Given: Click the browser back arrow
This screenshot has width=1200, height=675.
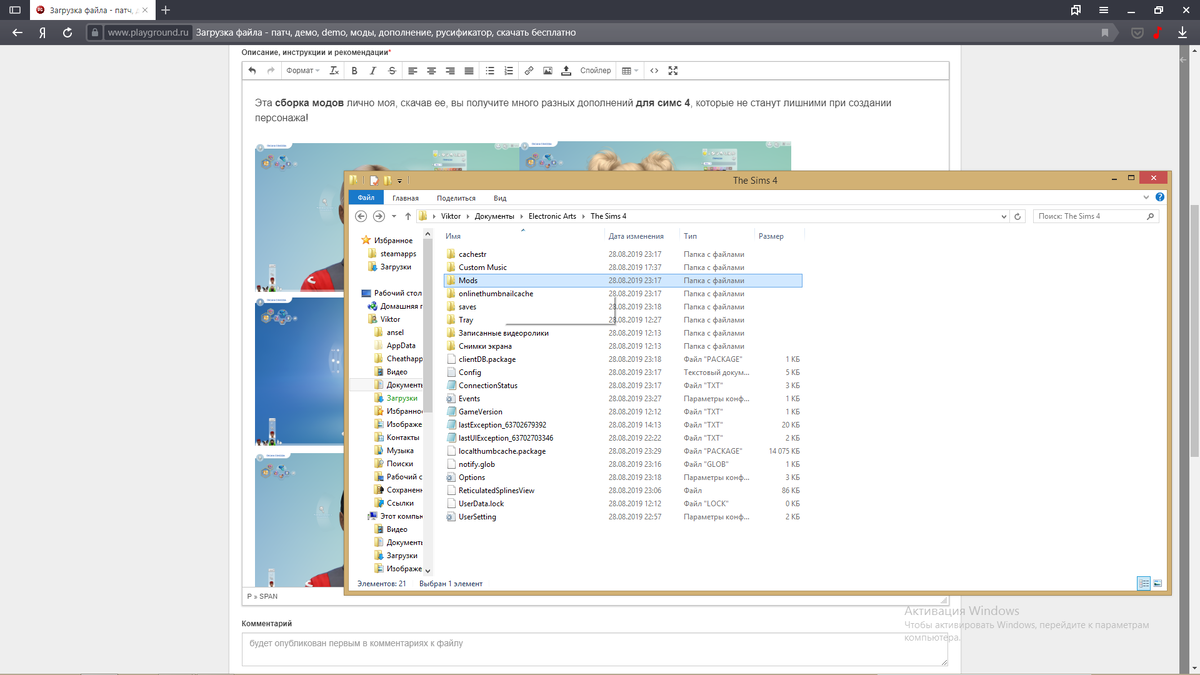Looking at the screenshot, I should tap(17, 32).
